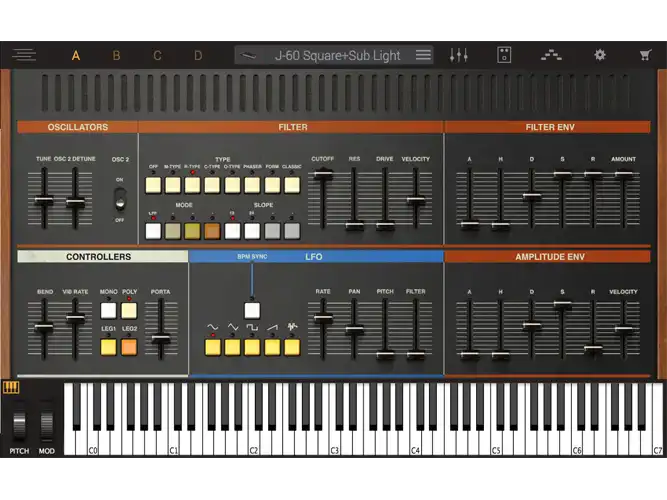
Task: Select the random noise LFO waveform button
Action: (x=292, y=347)
